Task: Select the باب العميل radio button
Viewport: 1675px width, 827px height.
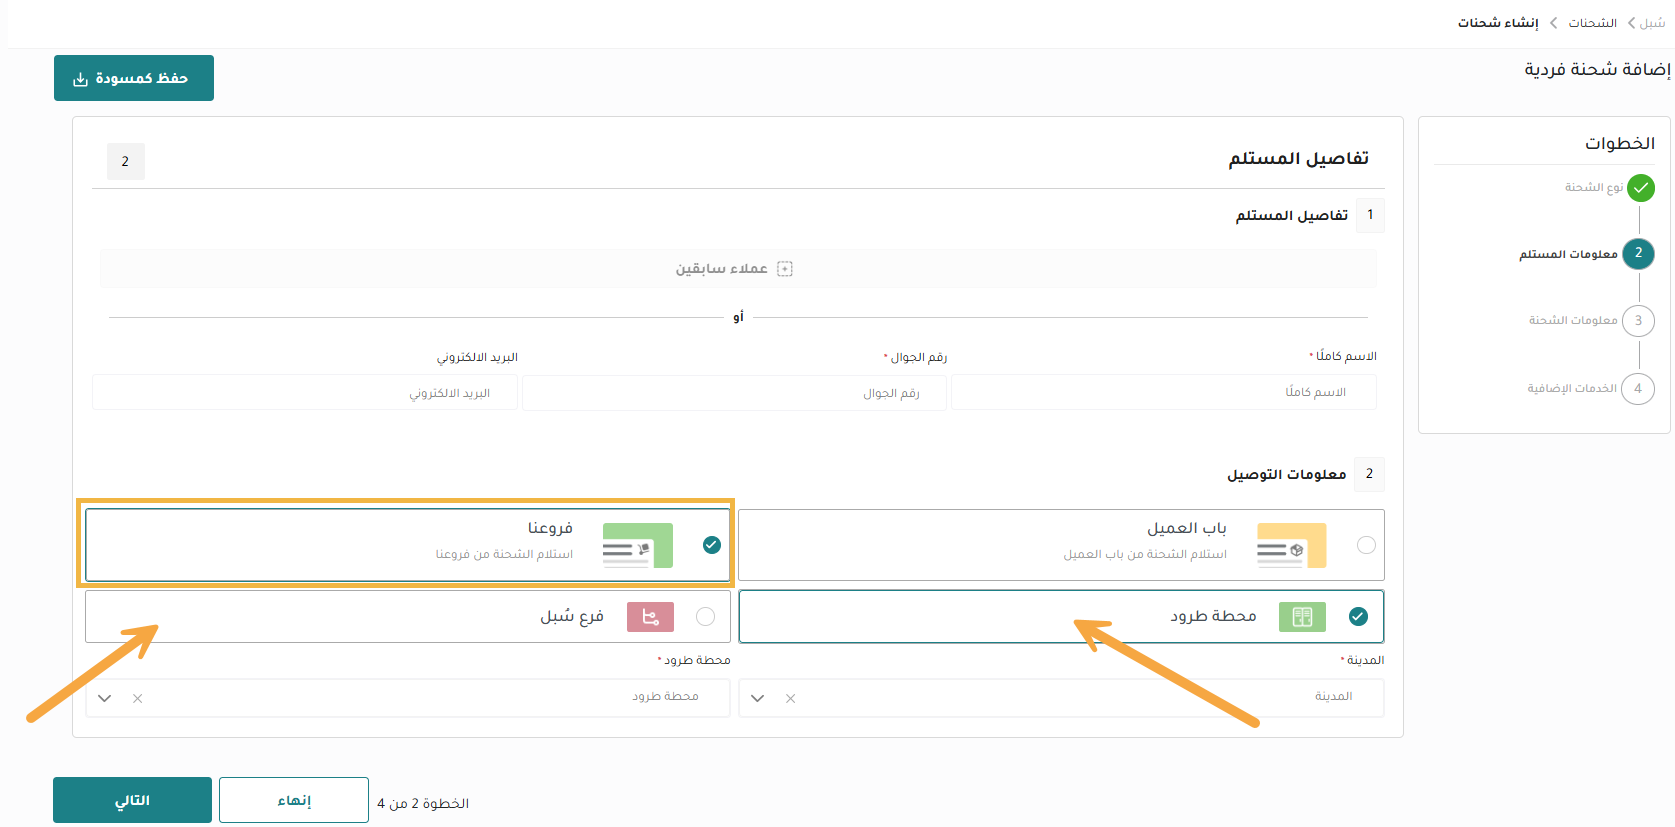Action: click(x=1366, y=545)
